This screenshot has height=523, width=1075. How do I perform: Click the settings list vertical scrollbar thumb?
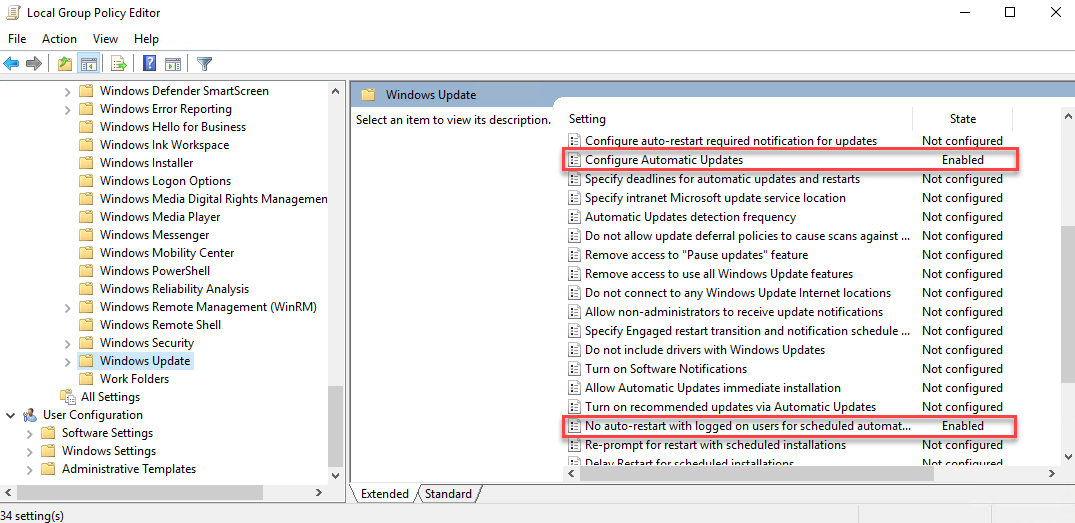[1067, 304]
